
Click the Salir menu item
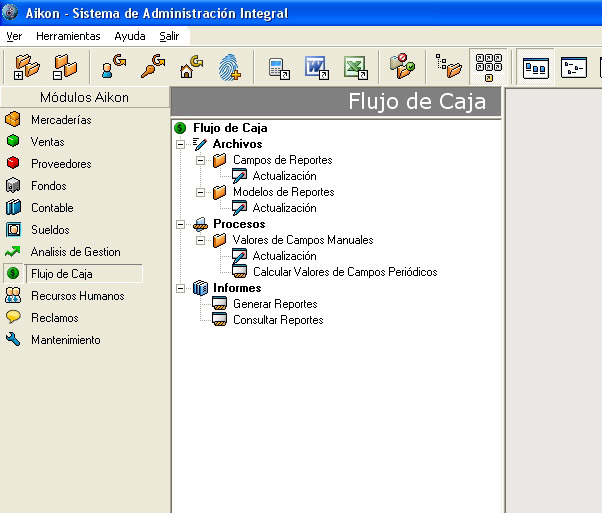(x=169, y=36)
